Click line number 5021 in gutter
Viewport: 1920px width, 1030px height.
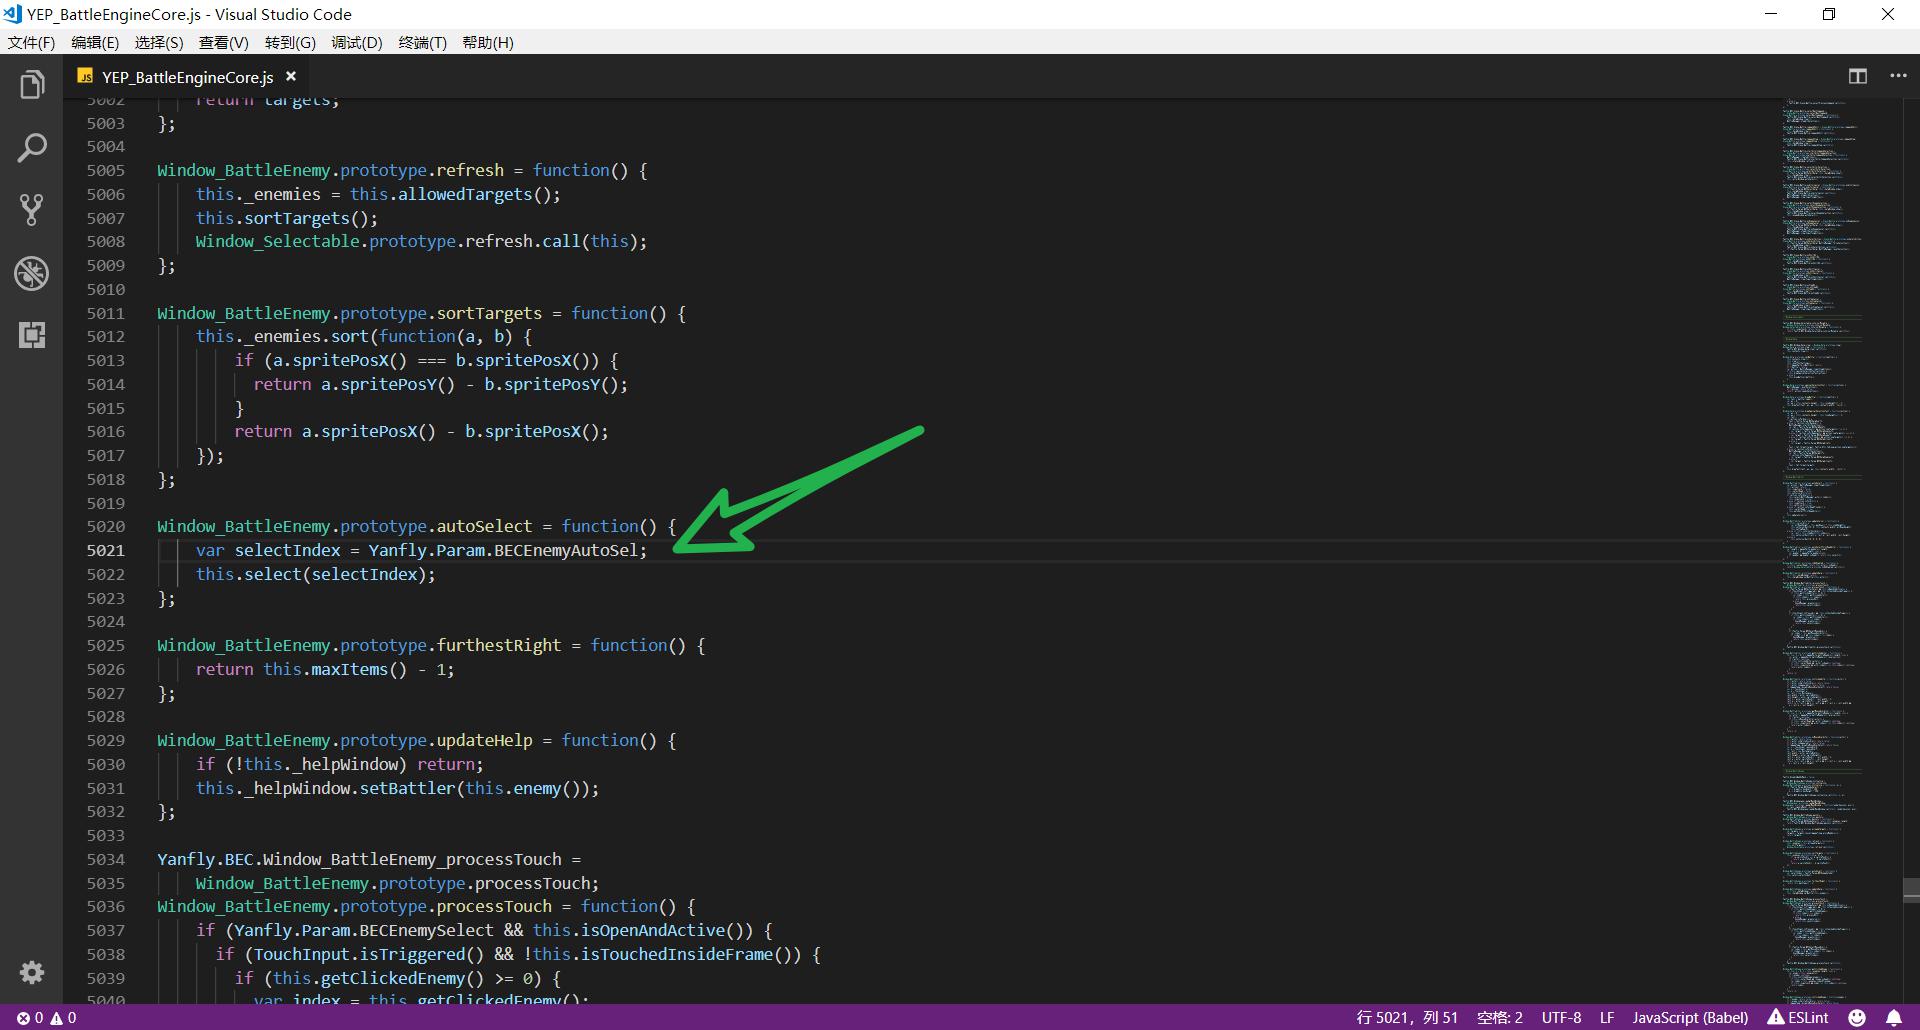click(106, 550)
